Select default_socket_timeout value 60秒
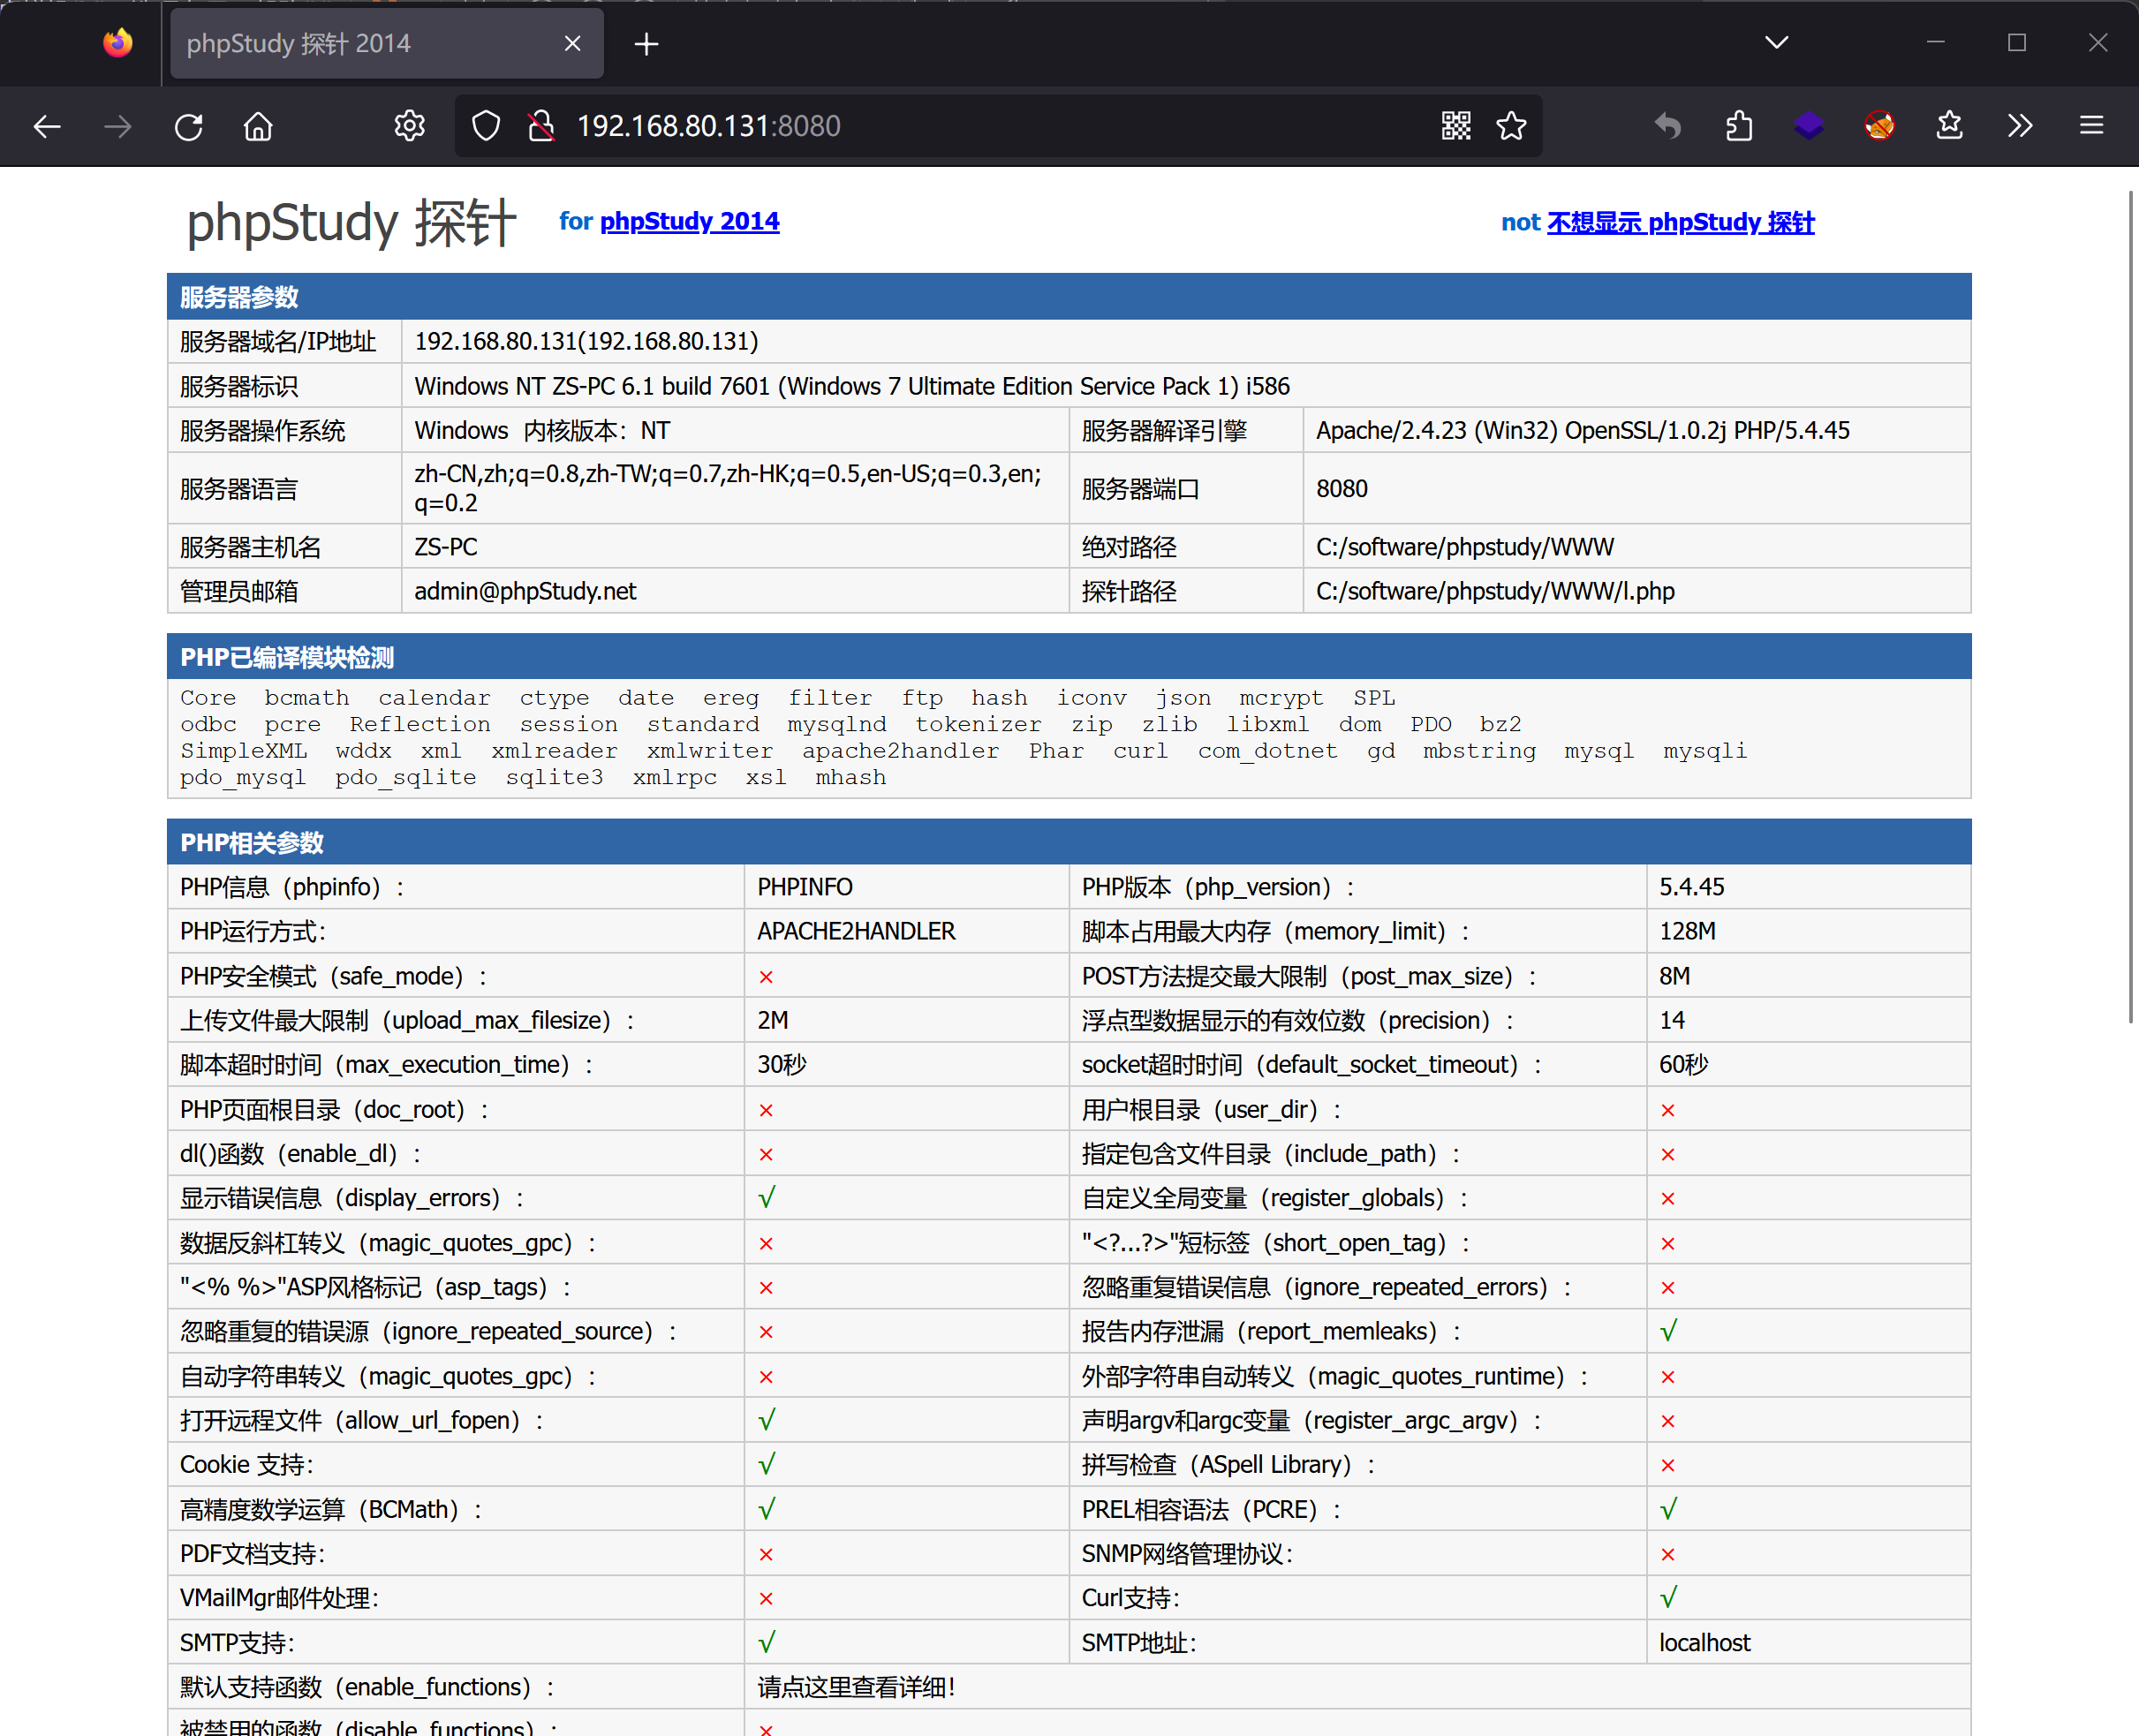This screenshot has height=1736, width=2139. tap(1684, 1064)
